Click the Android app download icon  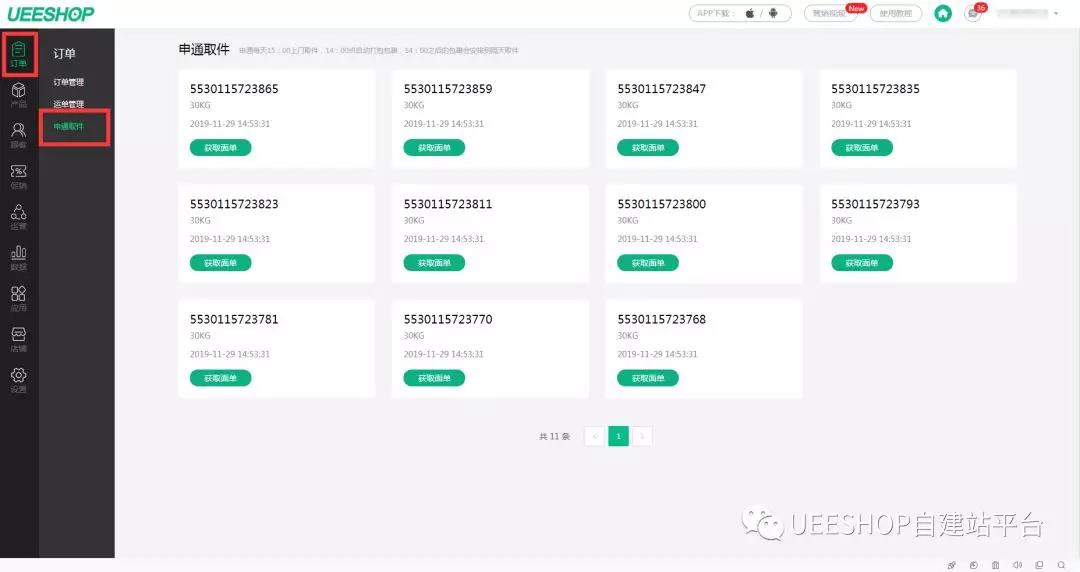[x=773, y=13]
